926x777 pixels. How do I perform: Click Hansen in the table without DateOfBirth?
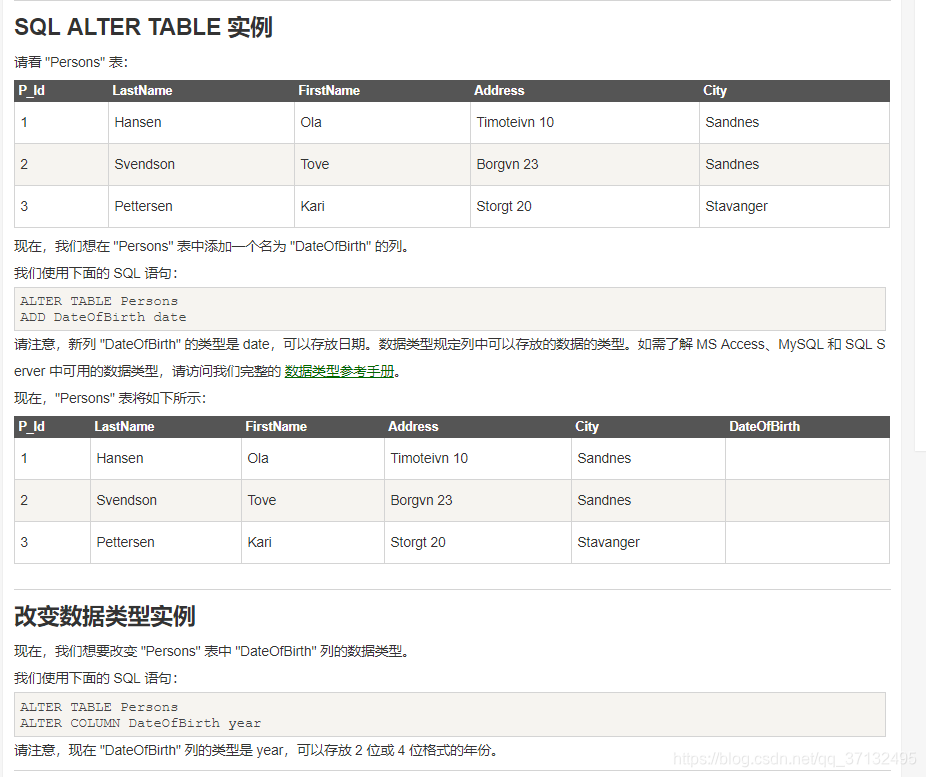tap(138, 122)
